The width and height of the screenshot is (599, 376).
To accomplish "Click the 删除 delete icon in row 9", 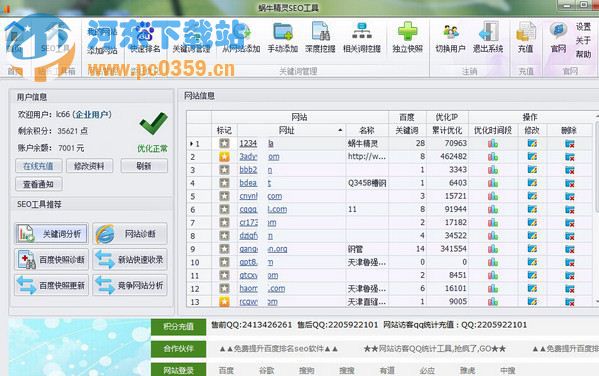I will tap(570, 249).
